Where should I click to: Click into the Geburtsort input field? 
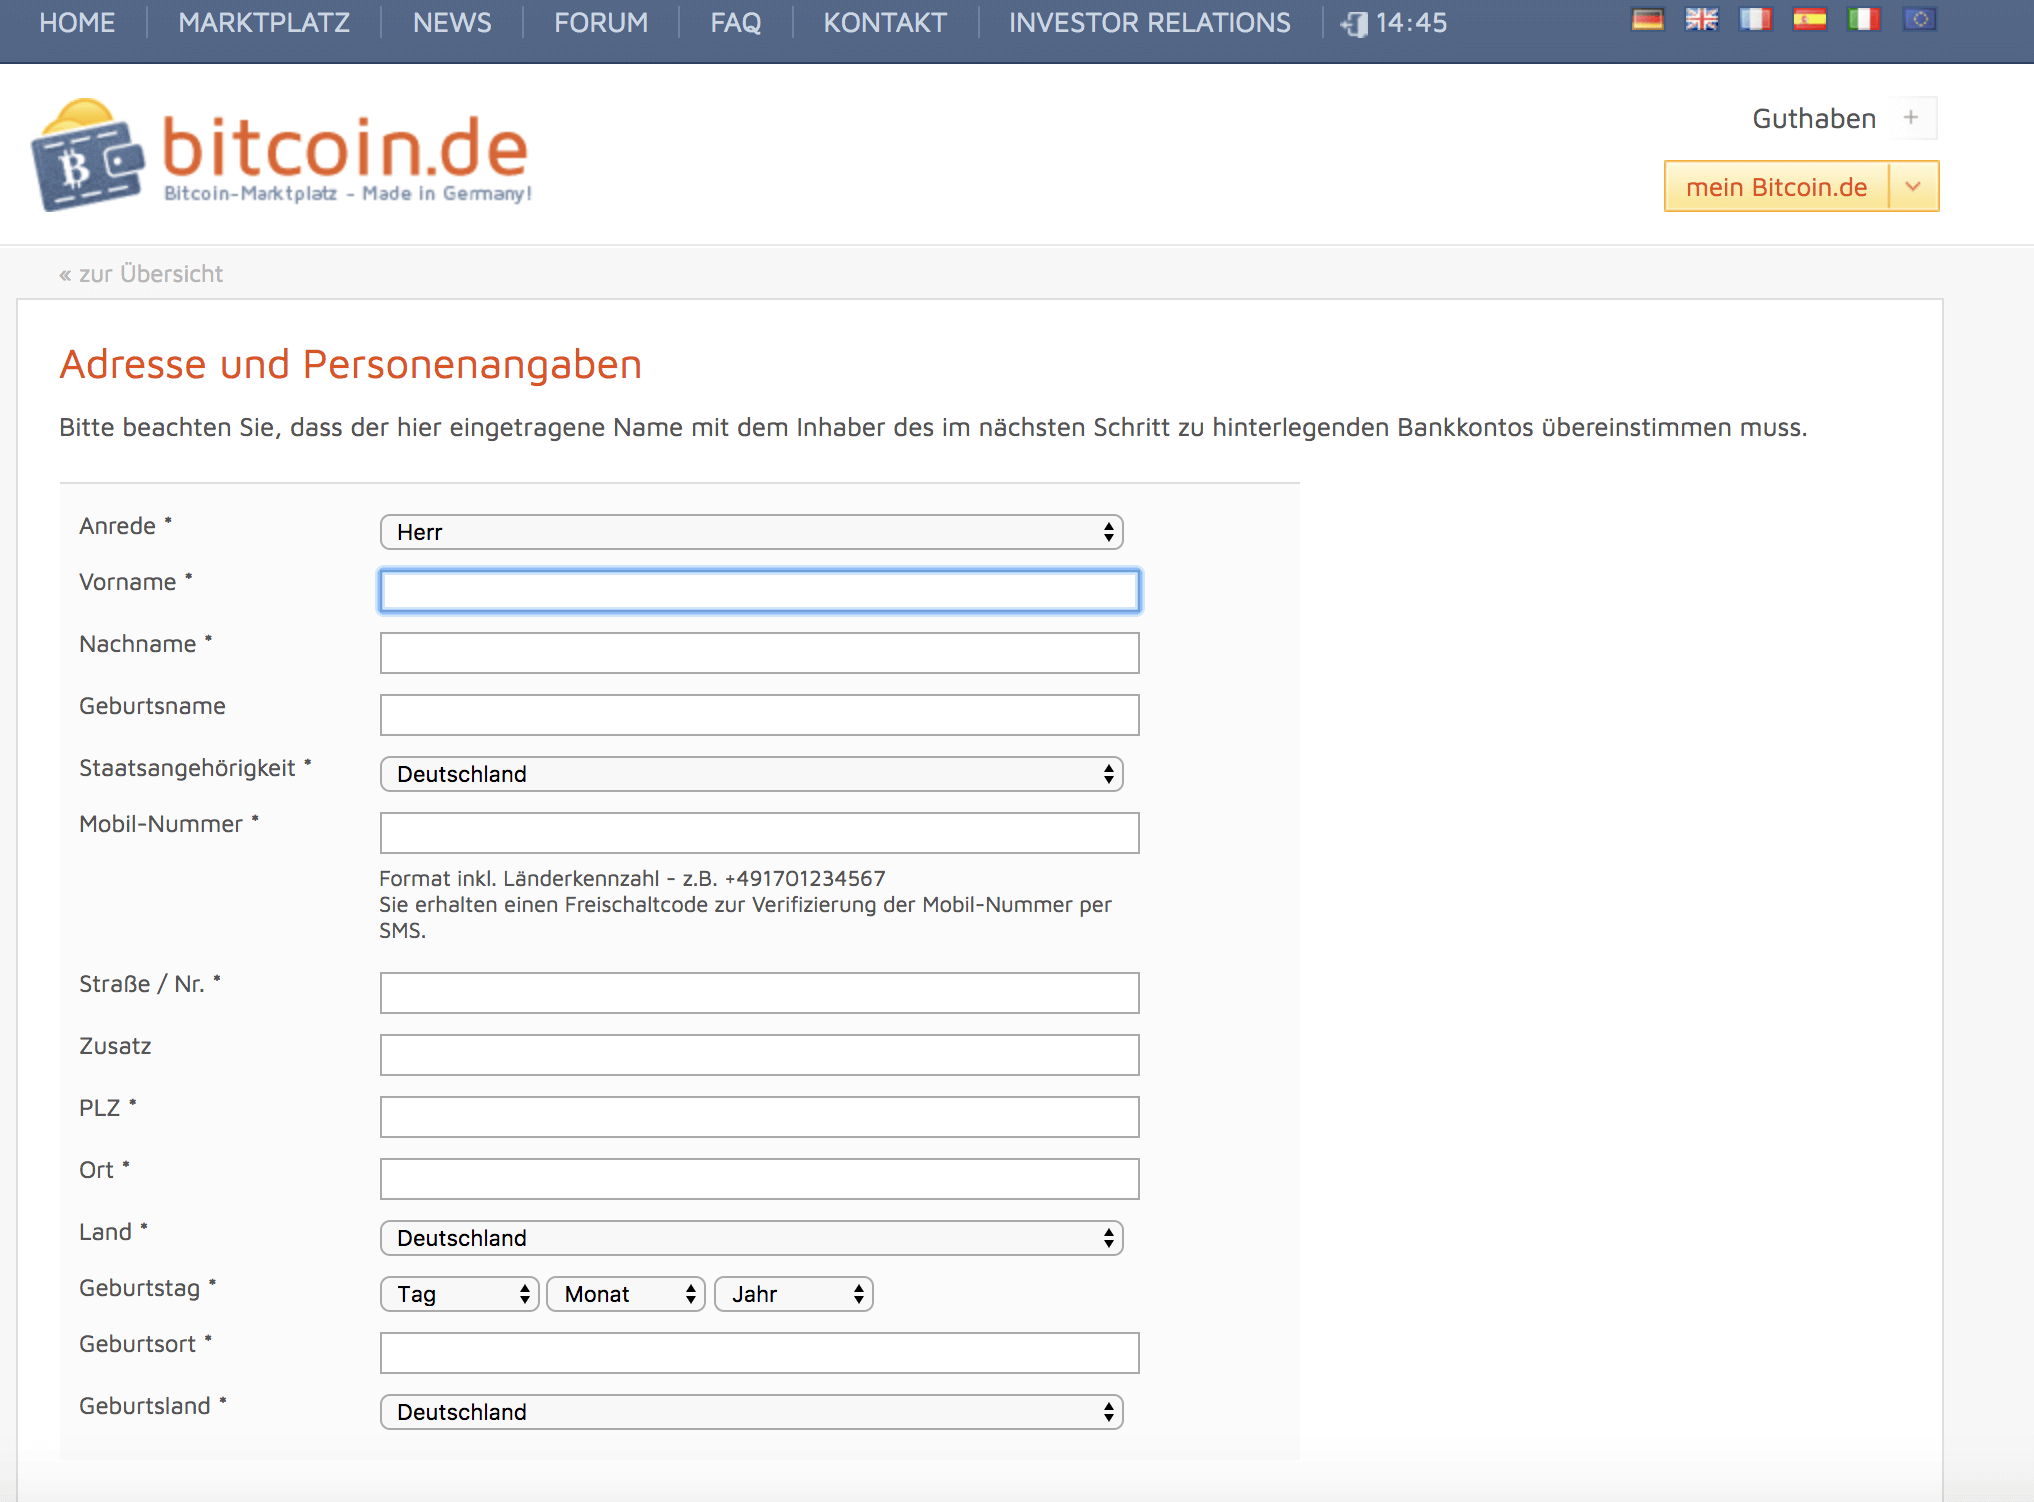coord(760,1353)
